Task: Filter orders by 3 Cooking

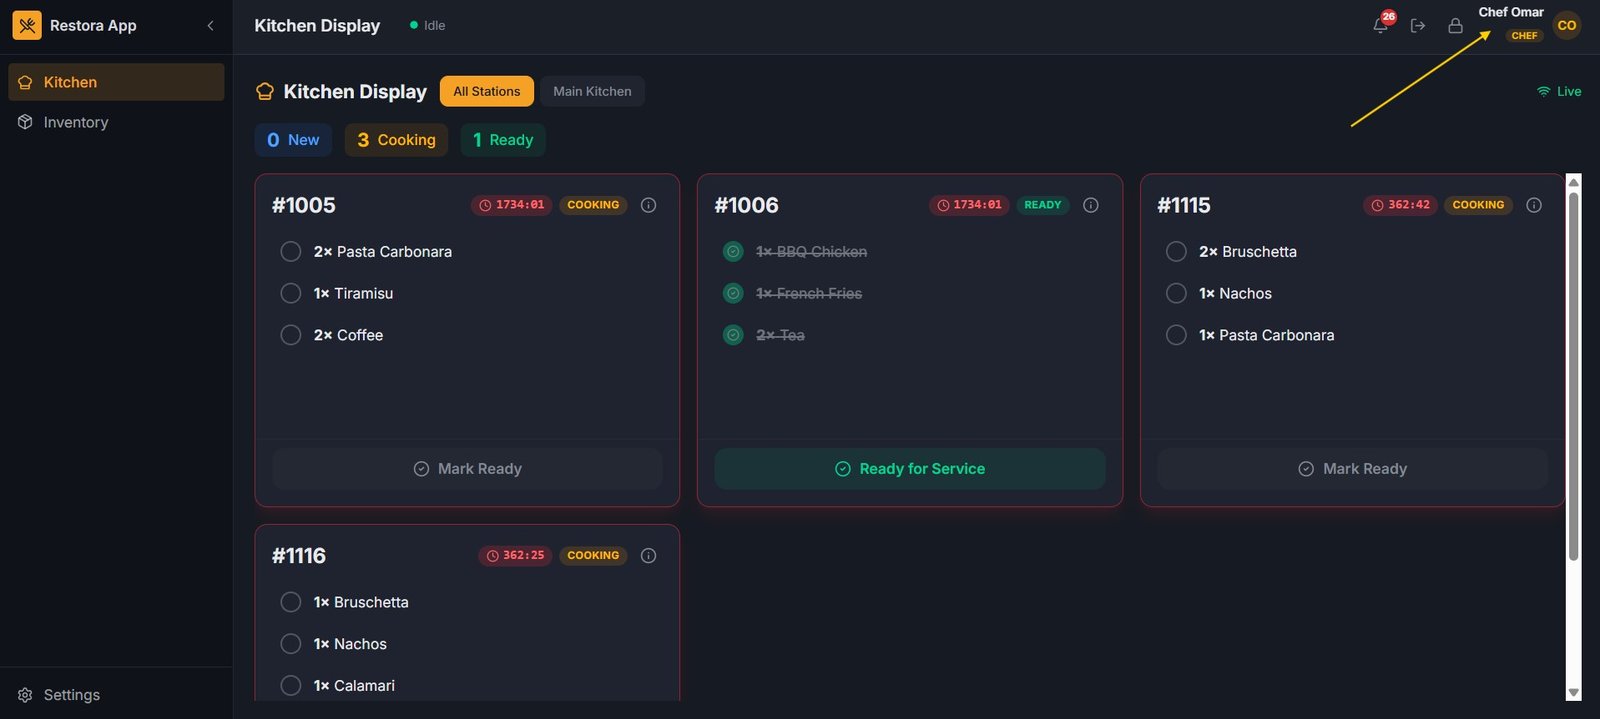Action: (x=397, y=140)
